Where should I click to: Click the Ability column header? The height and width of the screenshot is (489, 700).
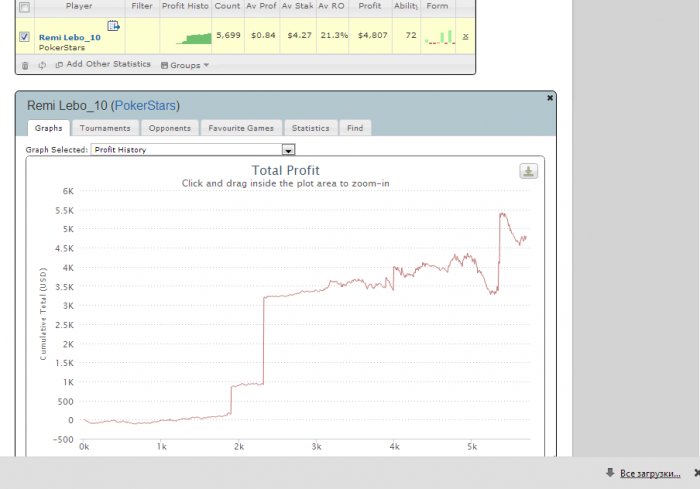[x=406, y=6]
